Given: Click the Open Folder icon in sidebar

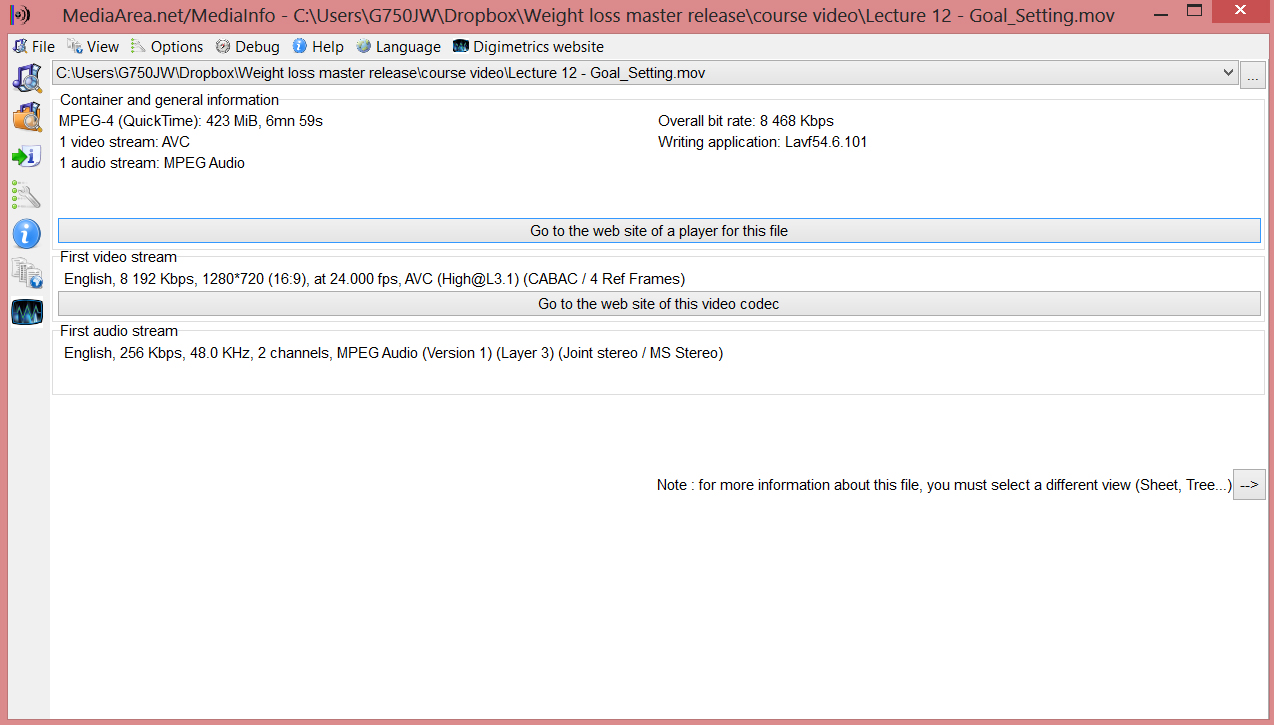Looking at the screenshot, I should click(26, 116).
